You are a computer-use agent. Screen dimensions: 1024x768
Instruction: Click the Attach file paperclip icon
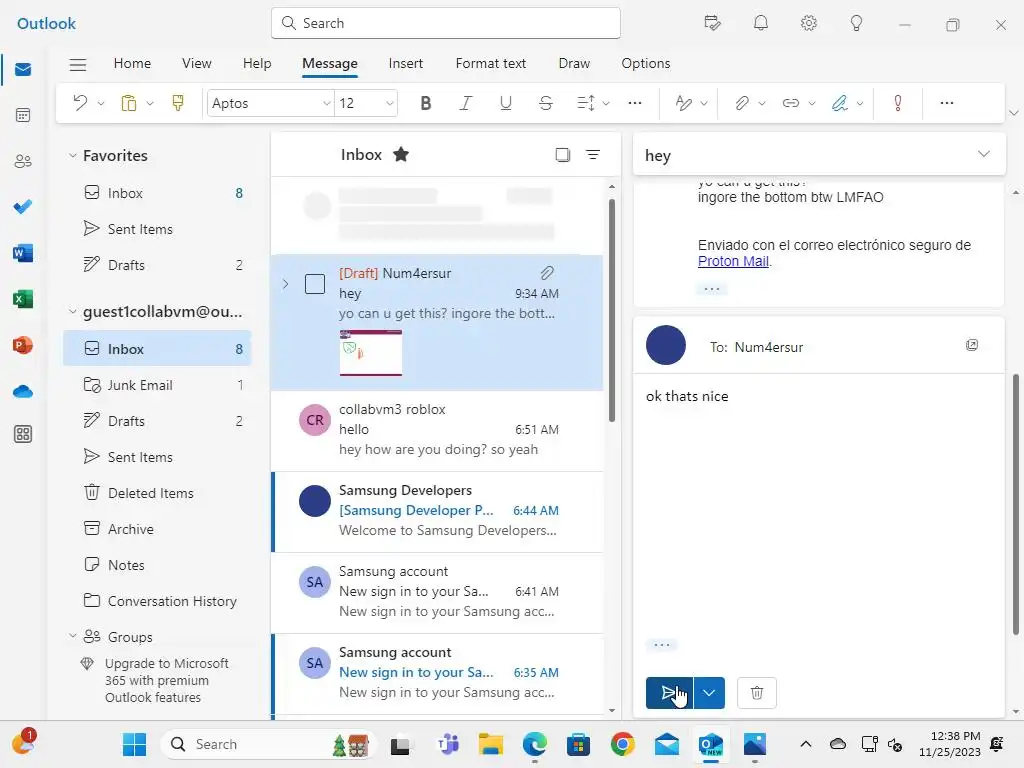(x=741, y=103)
